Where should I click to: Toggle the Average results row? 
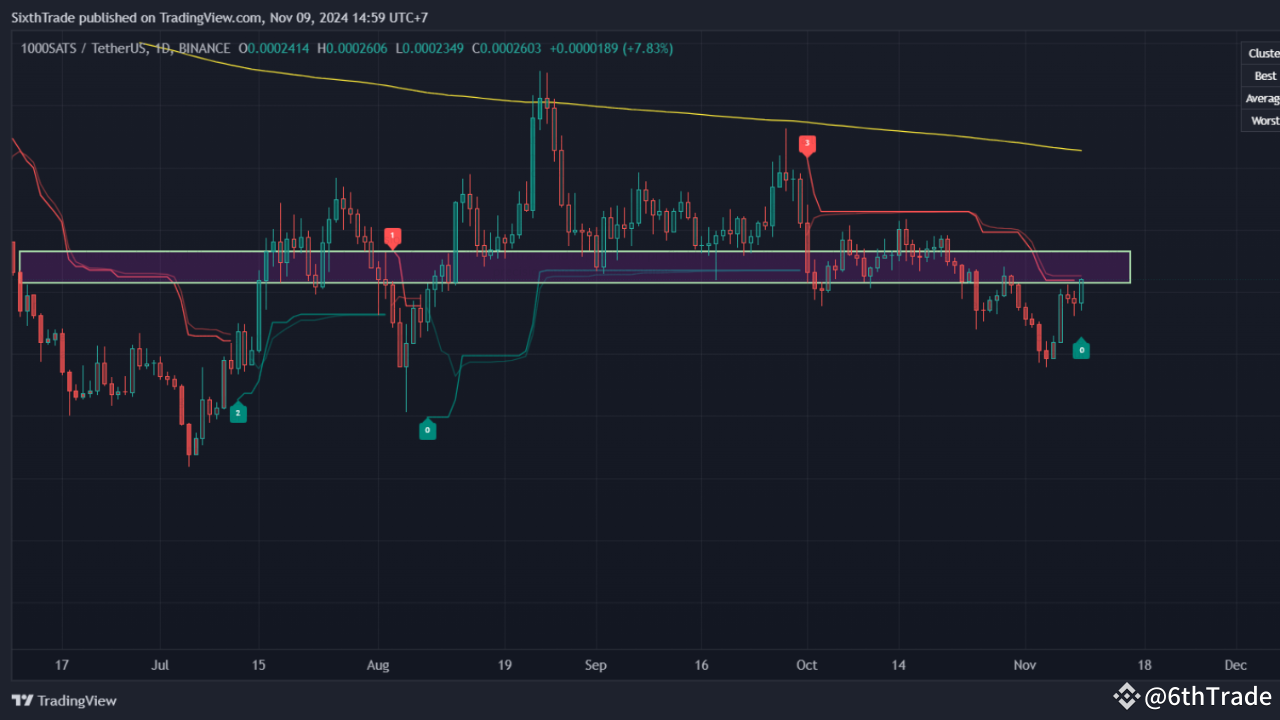tap(1262, 97)
